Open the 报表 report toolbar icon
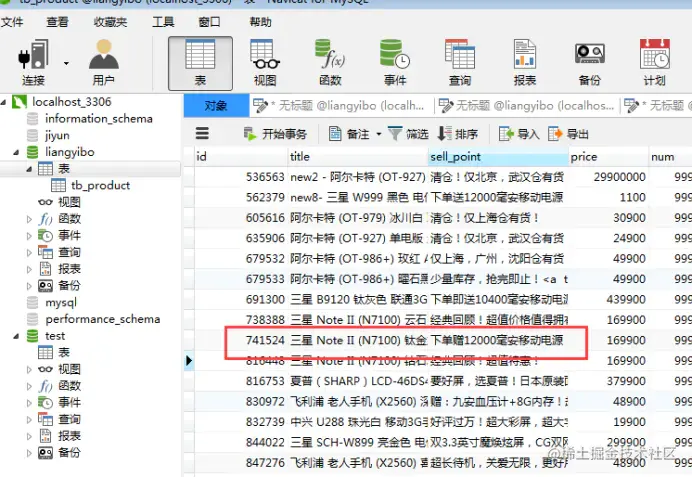692x477 pixels. (x=525, y=63)
